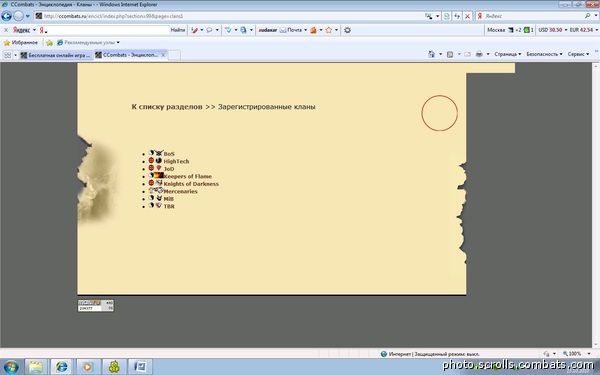Click the refresh icon in address bar
Screen dimensions: 600x375
pos(457,16)
